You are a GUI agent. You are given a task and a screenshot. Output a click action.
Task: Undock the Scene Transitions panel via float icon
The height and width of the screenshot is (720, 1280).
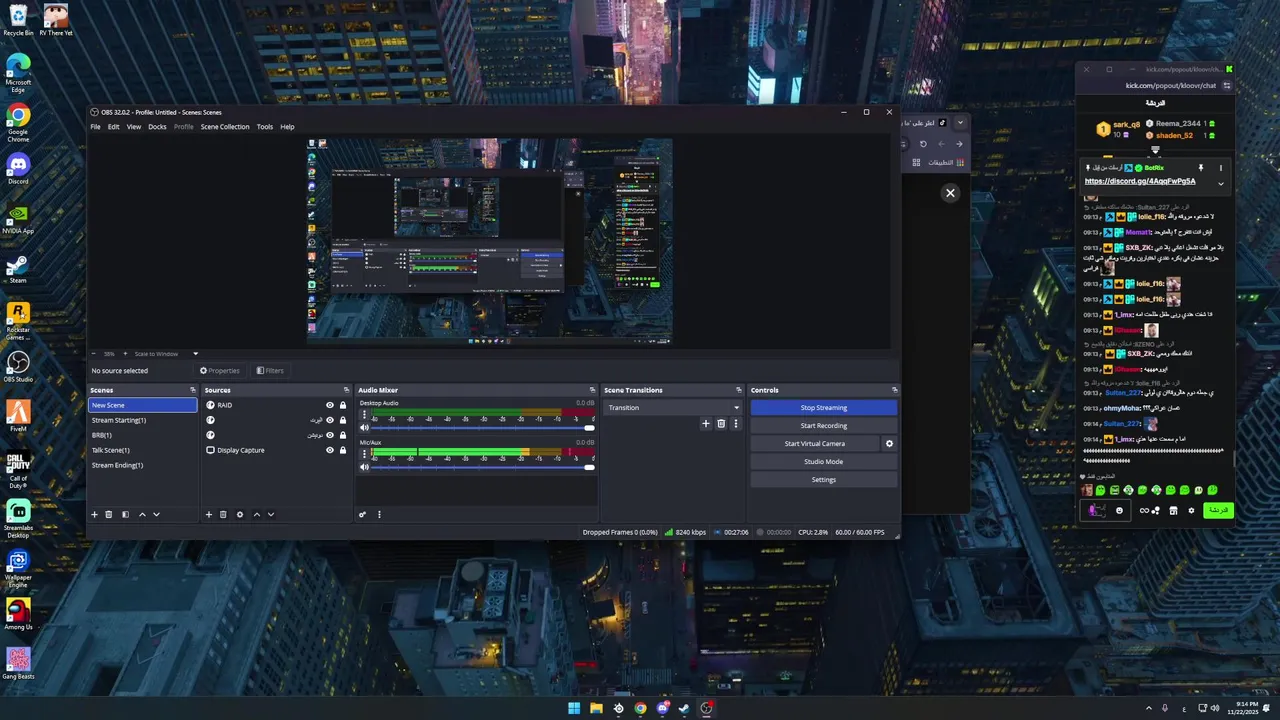[x=739, y=390]
